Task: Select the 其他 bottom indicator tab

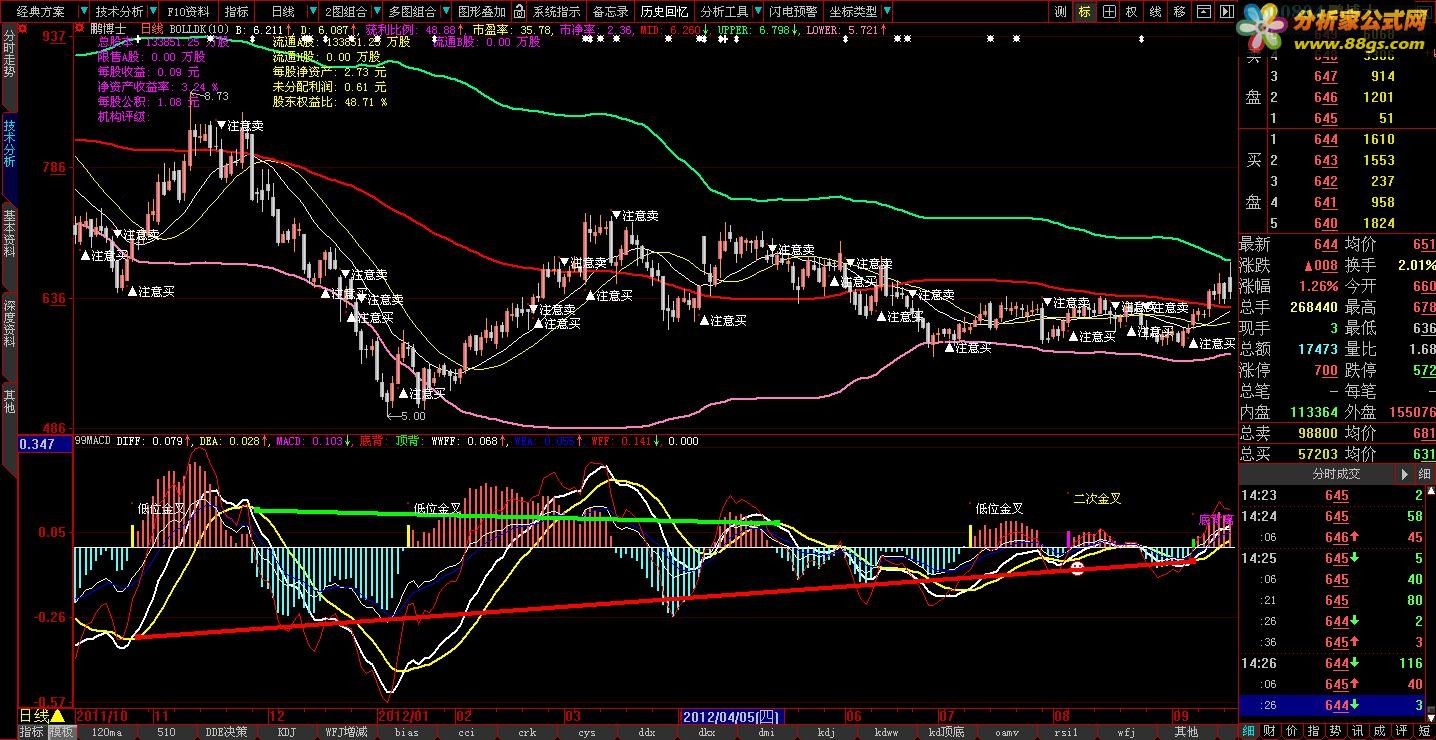Action: point(1186,732)
